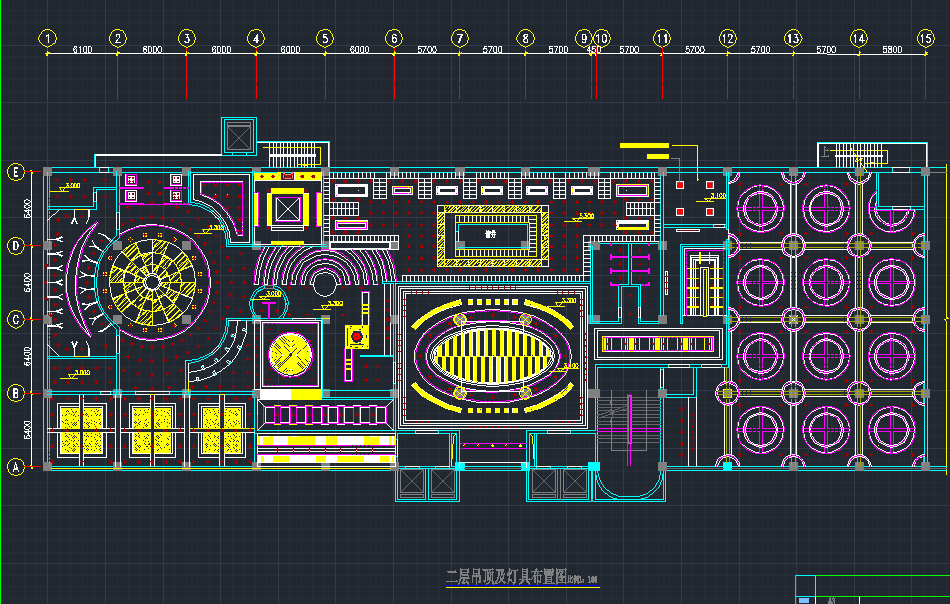Select grid axis bubble number 15
The width and height of the screenshot is (950, 604).
click(925, 38)
